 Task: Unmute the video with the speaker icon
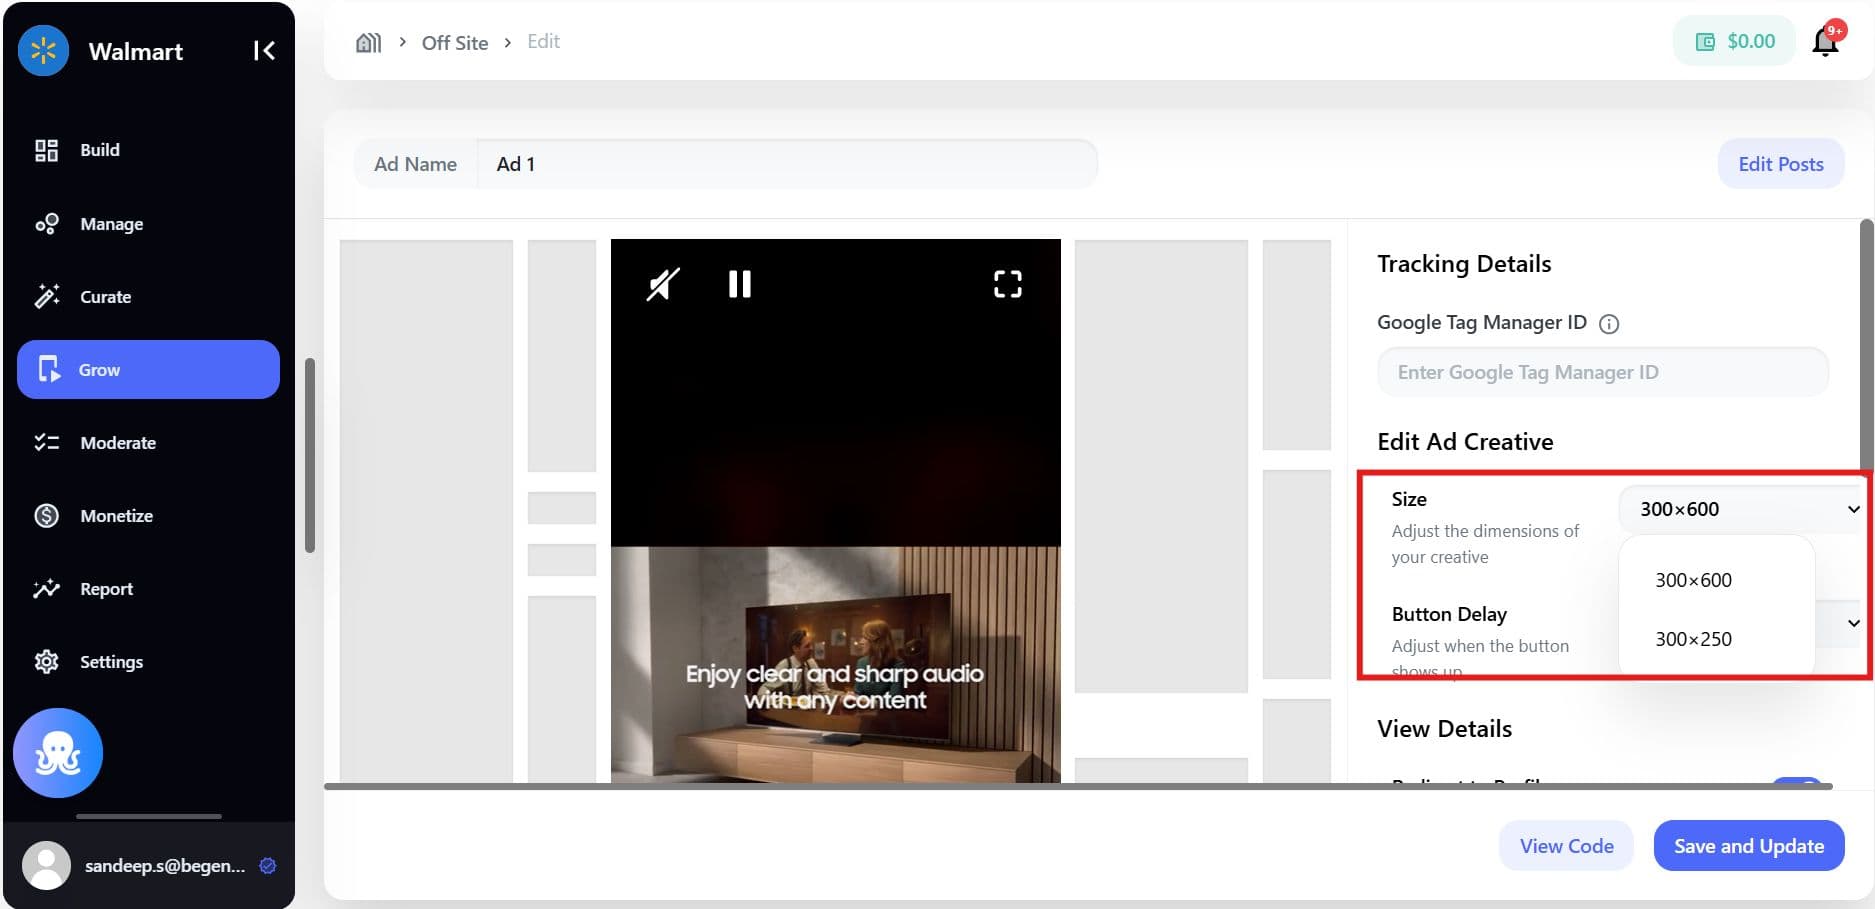(x=663, y=284)
